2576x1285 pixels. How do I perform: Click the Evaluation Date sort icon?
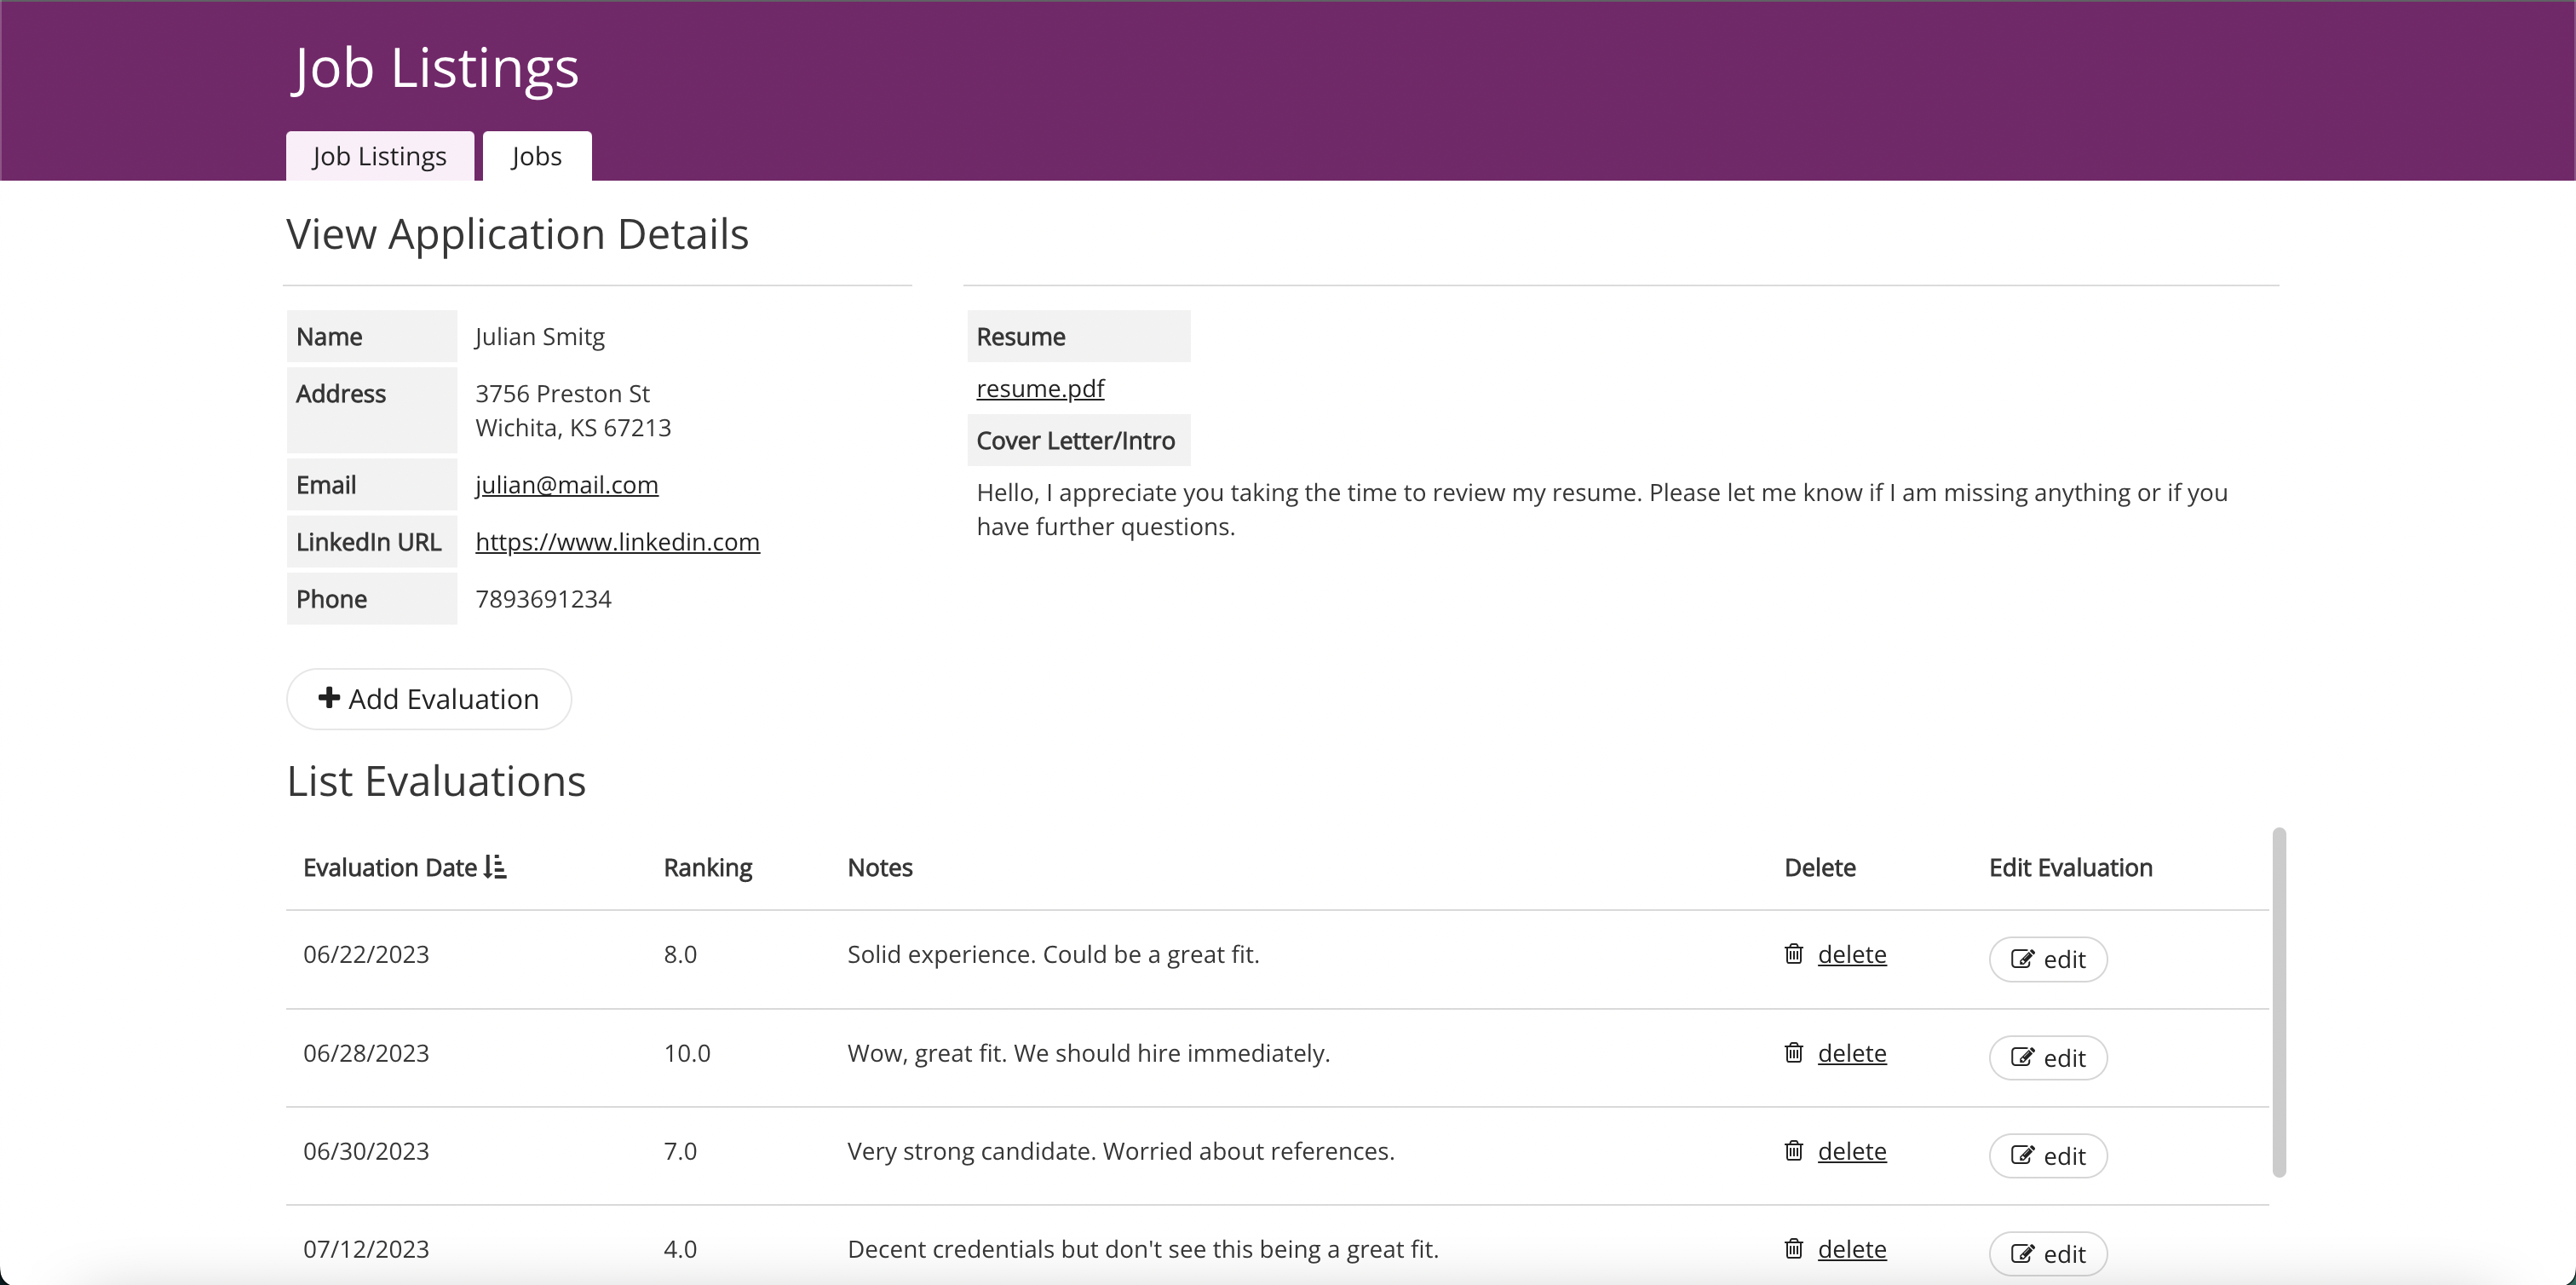[495, 867]
